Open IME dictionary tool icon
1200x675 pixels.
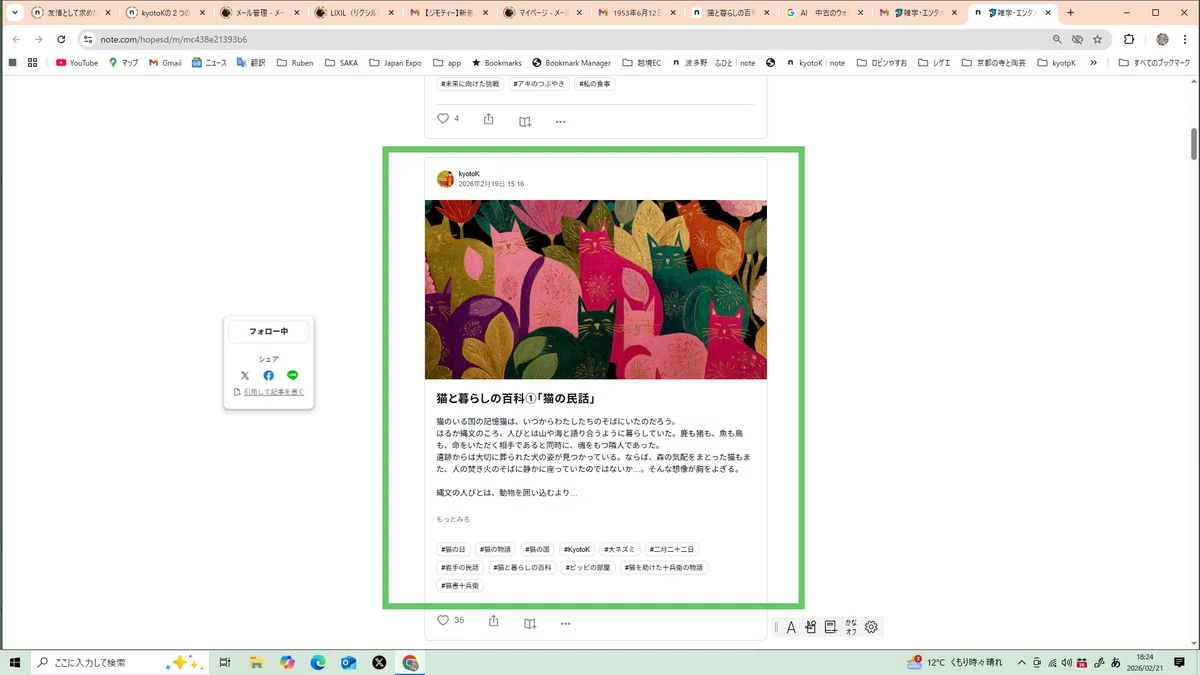830,627
